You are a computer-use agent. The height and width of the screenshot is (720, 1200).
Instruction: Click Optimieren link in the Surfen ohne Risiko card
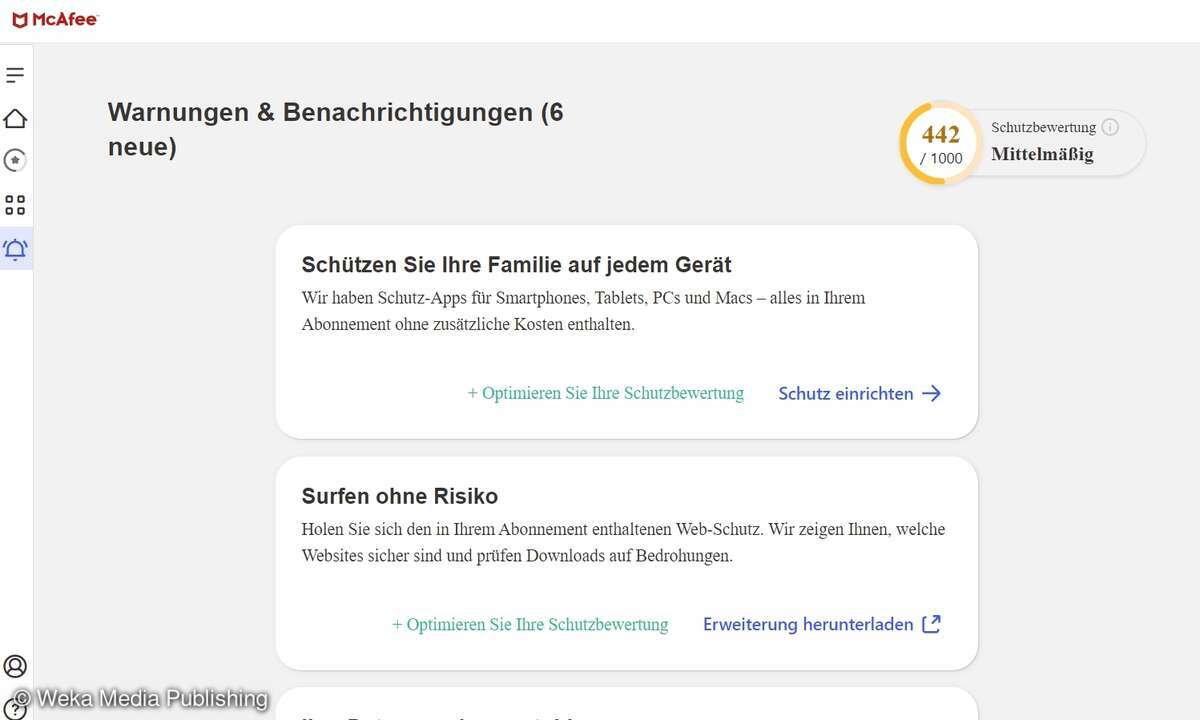(530, 624)
